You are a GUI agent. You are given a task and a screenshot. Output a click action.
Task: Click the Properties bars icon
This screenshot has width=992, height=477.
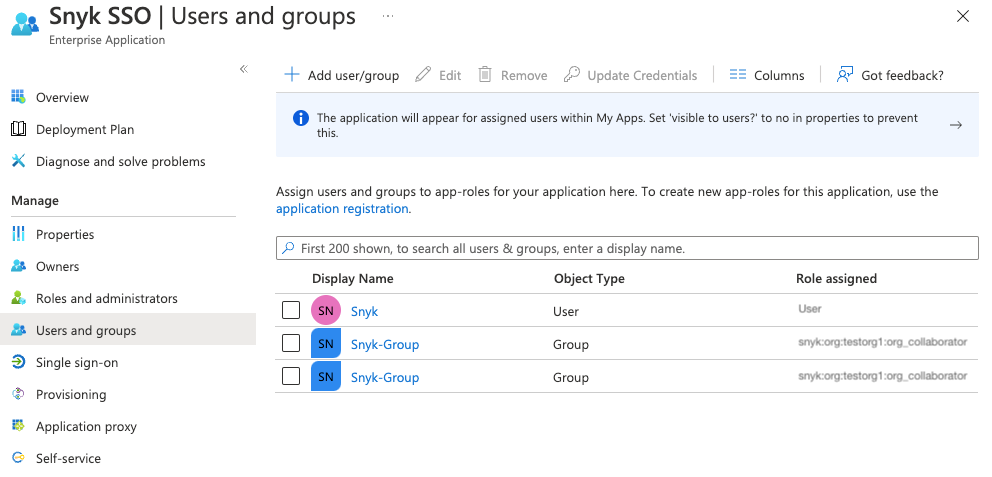click(x=18, y=234)
